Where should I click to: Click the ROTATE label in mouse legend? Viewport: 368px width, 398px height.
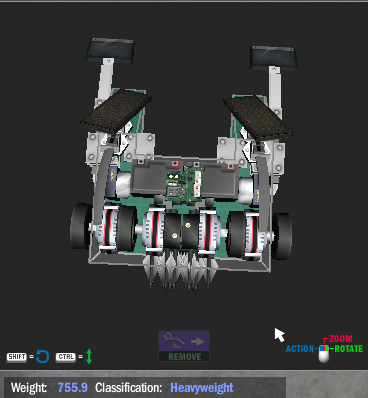pos(348,349)
